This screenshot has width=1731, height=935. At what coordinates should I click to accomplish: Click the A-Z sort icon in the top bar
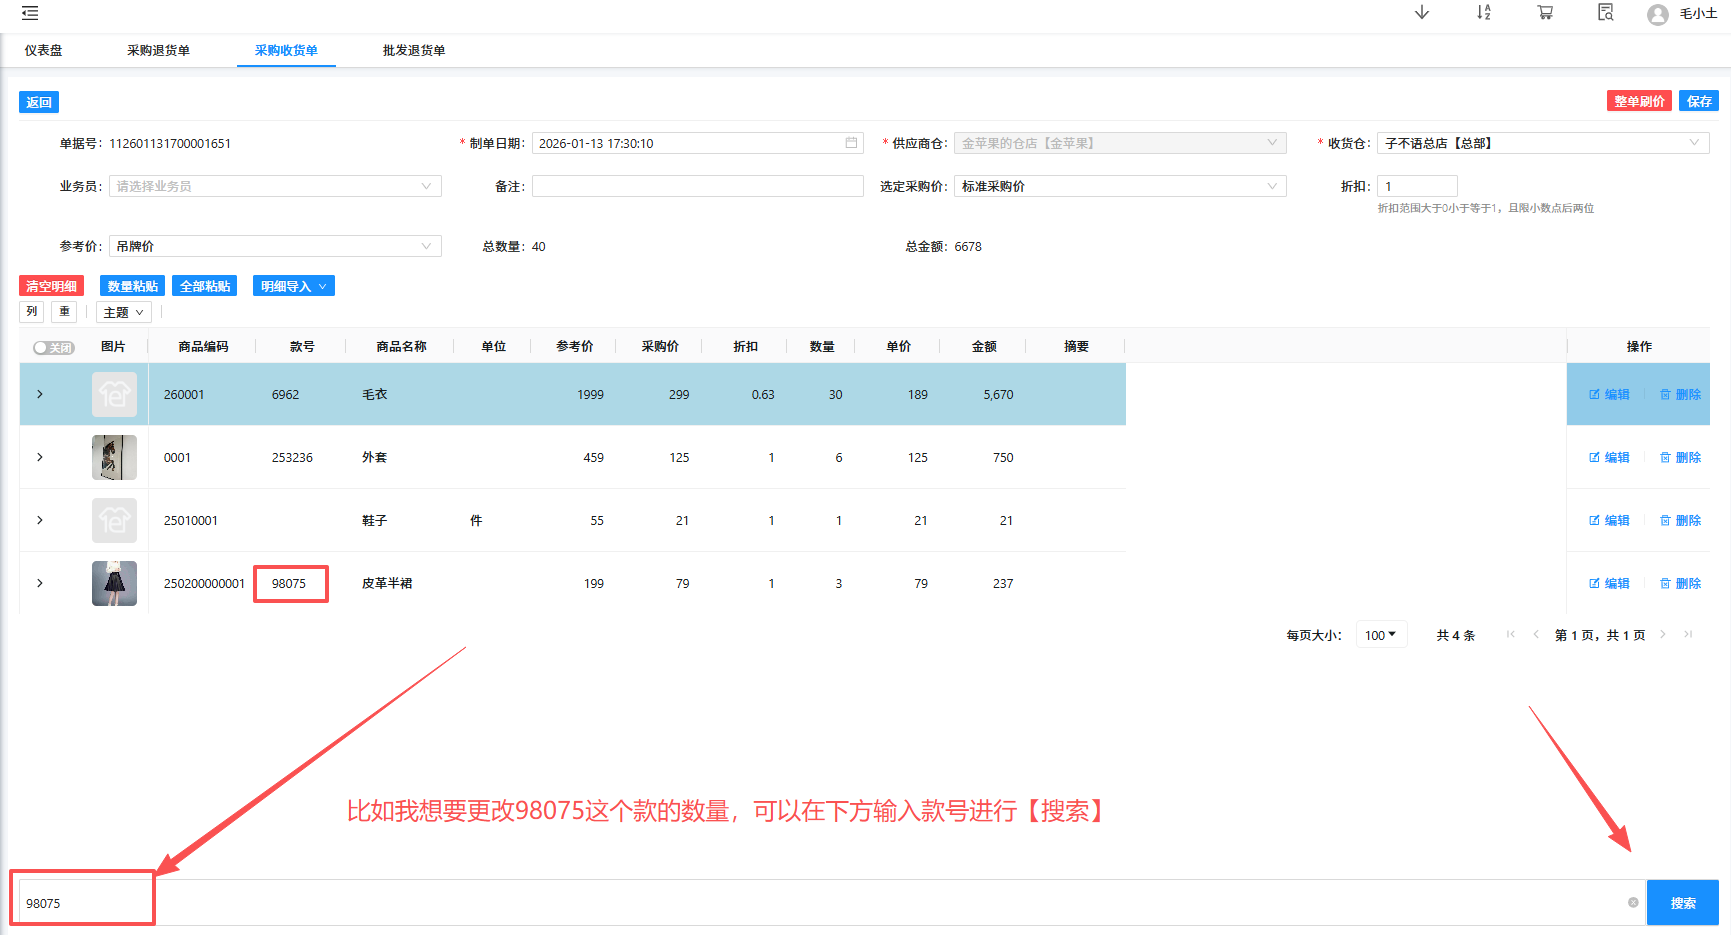pyautogui.click(x=1483, y=13)
